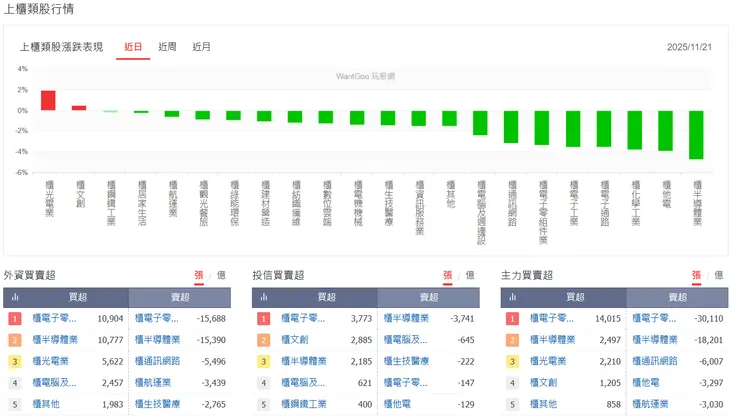
Task: Click 10,904 value in 外資 買超 list
Action: click(x=110, y=318)
